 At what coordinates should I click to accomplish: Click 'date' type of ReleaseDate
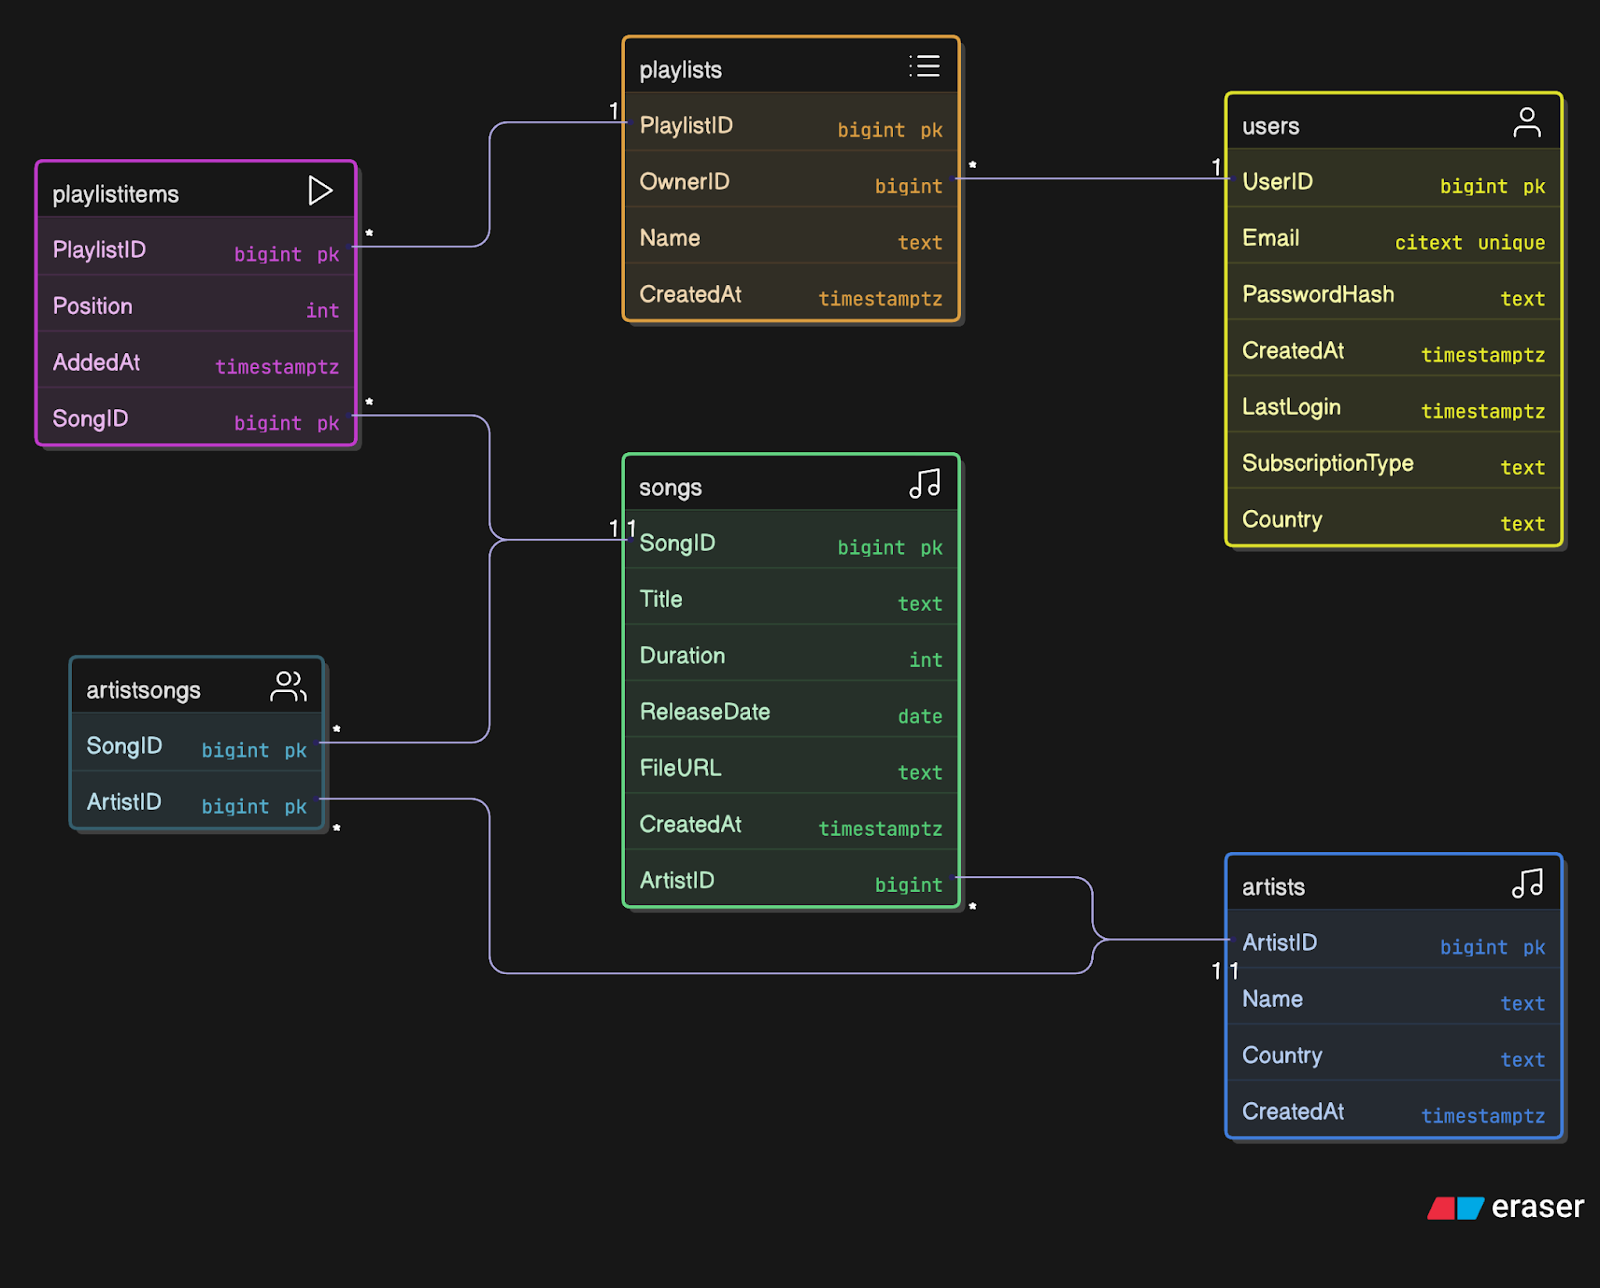coord(920,716)
